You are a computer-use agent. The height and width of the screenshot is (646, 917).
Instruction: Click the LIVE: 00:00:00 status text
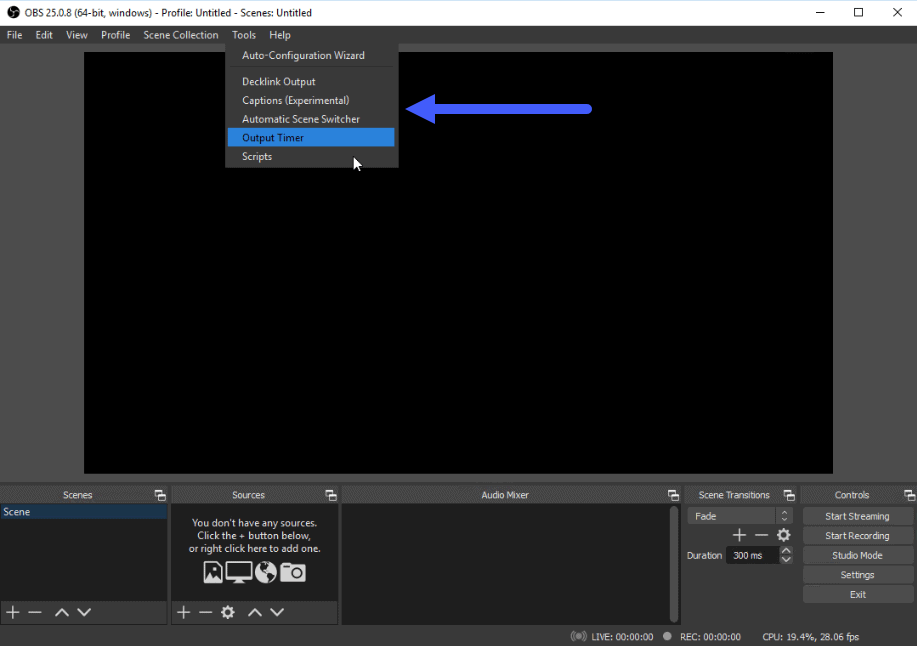pos(622,637)
